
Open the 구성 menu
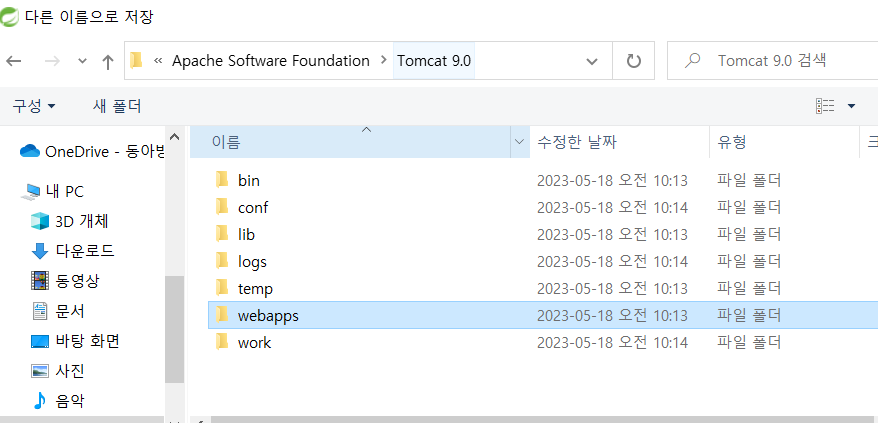click(34, 106)
